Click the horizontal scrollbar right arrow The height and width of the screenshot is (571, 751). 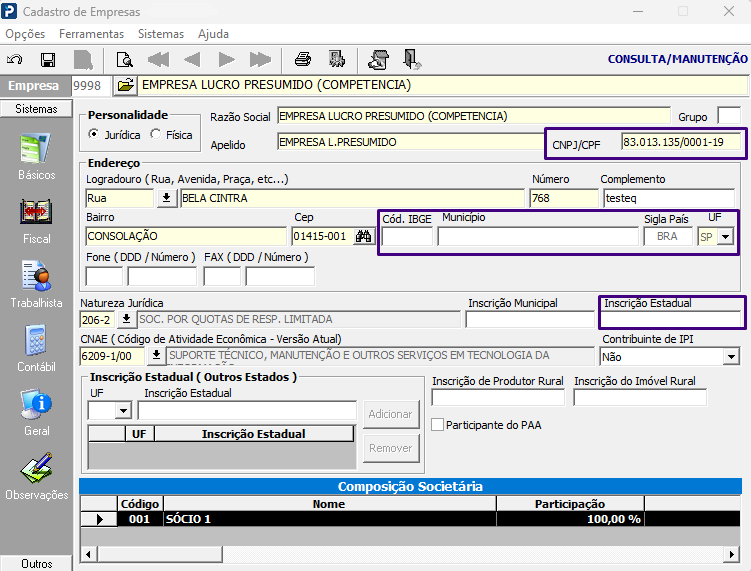(731, 554)
